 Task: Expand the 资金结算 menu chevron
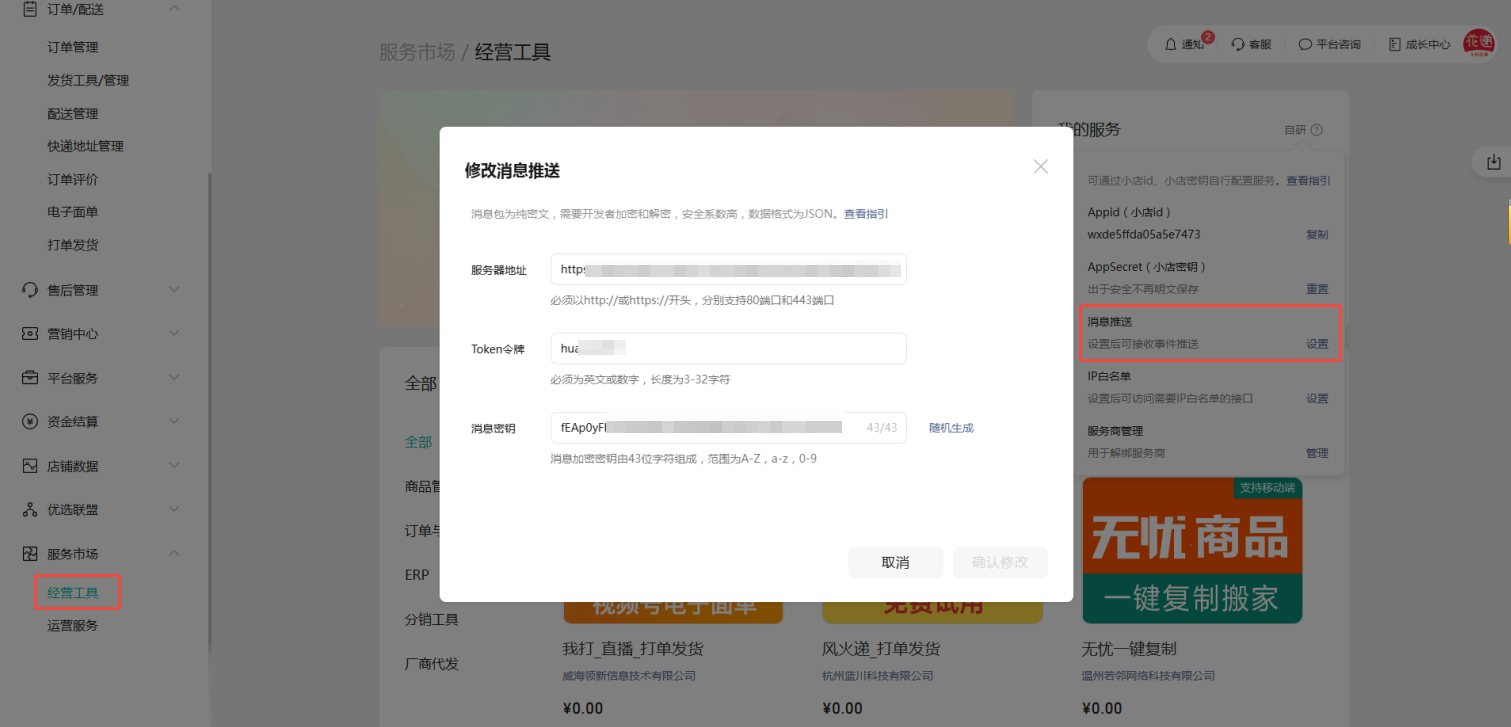coord(174,422)
